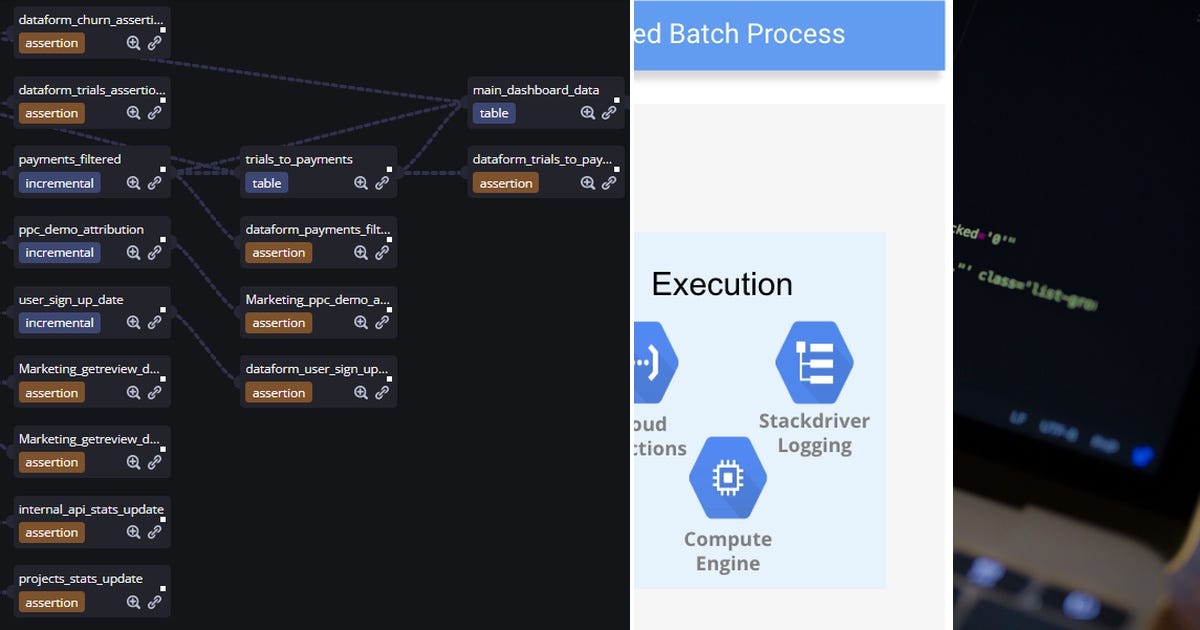Click the magnifier icon on ppc_demo_attribution
Viewport: 1200px width, 630px height.
point(133,252)
